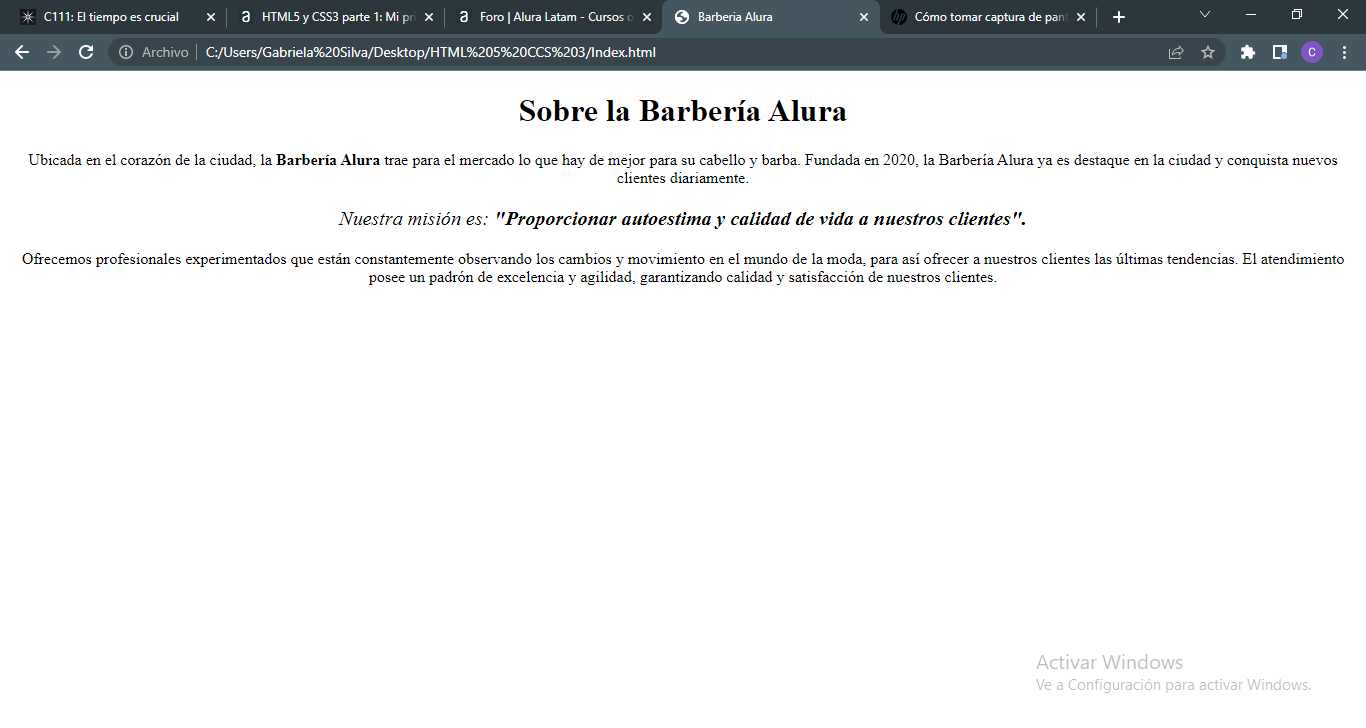Click the paragraph starting Ofrecemos profesionales experimentados
This screenshot has height=728, width=1366.
tap(683, 268)
